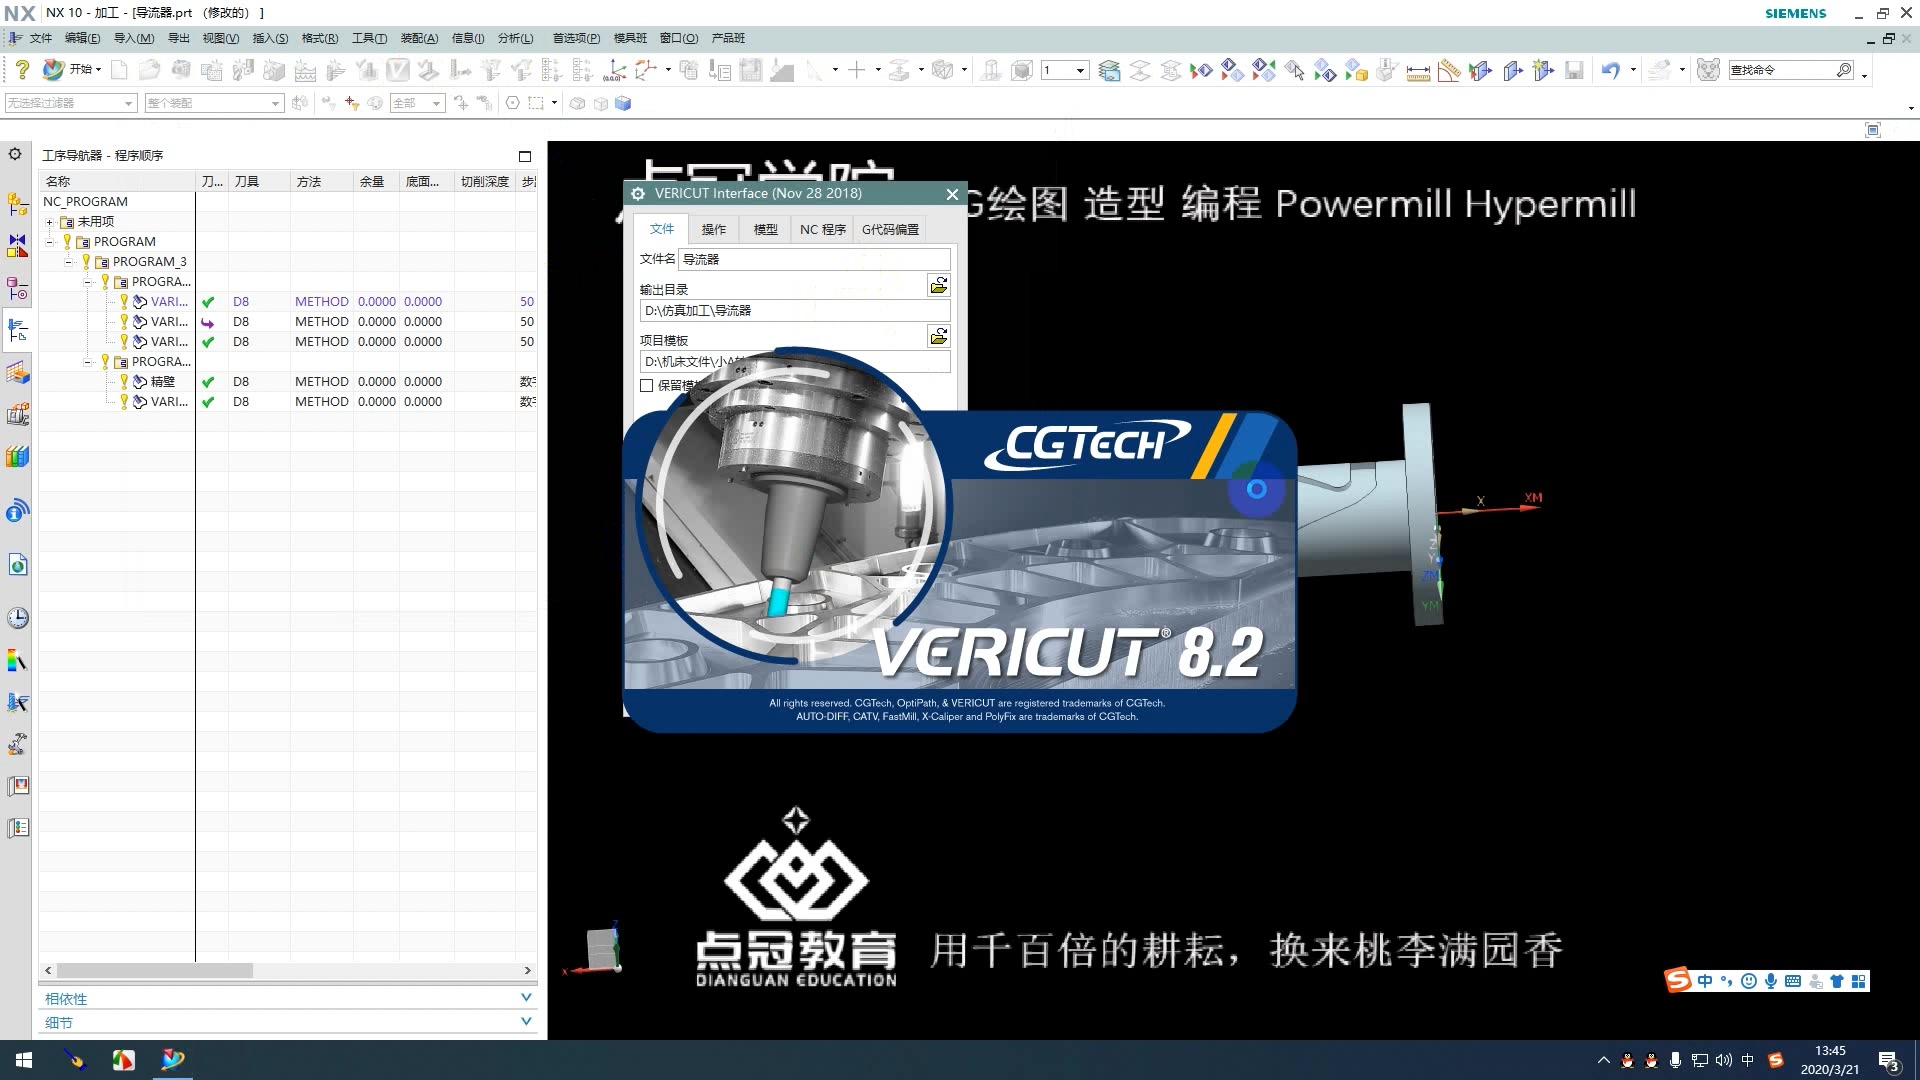Open the browse folder icon beside 输出目录
This screenshot has height=1080, width=1920.
tap(938, 286)
